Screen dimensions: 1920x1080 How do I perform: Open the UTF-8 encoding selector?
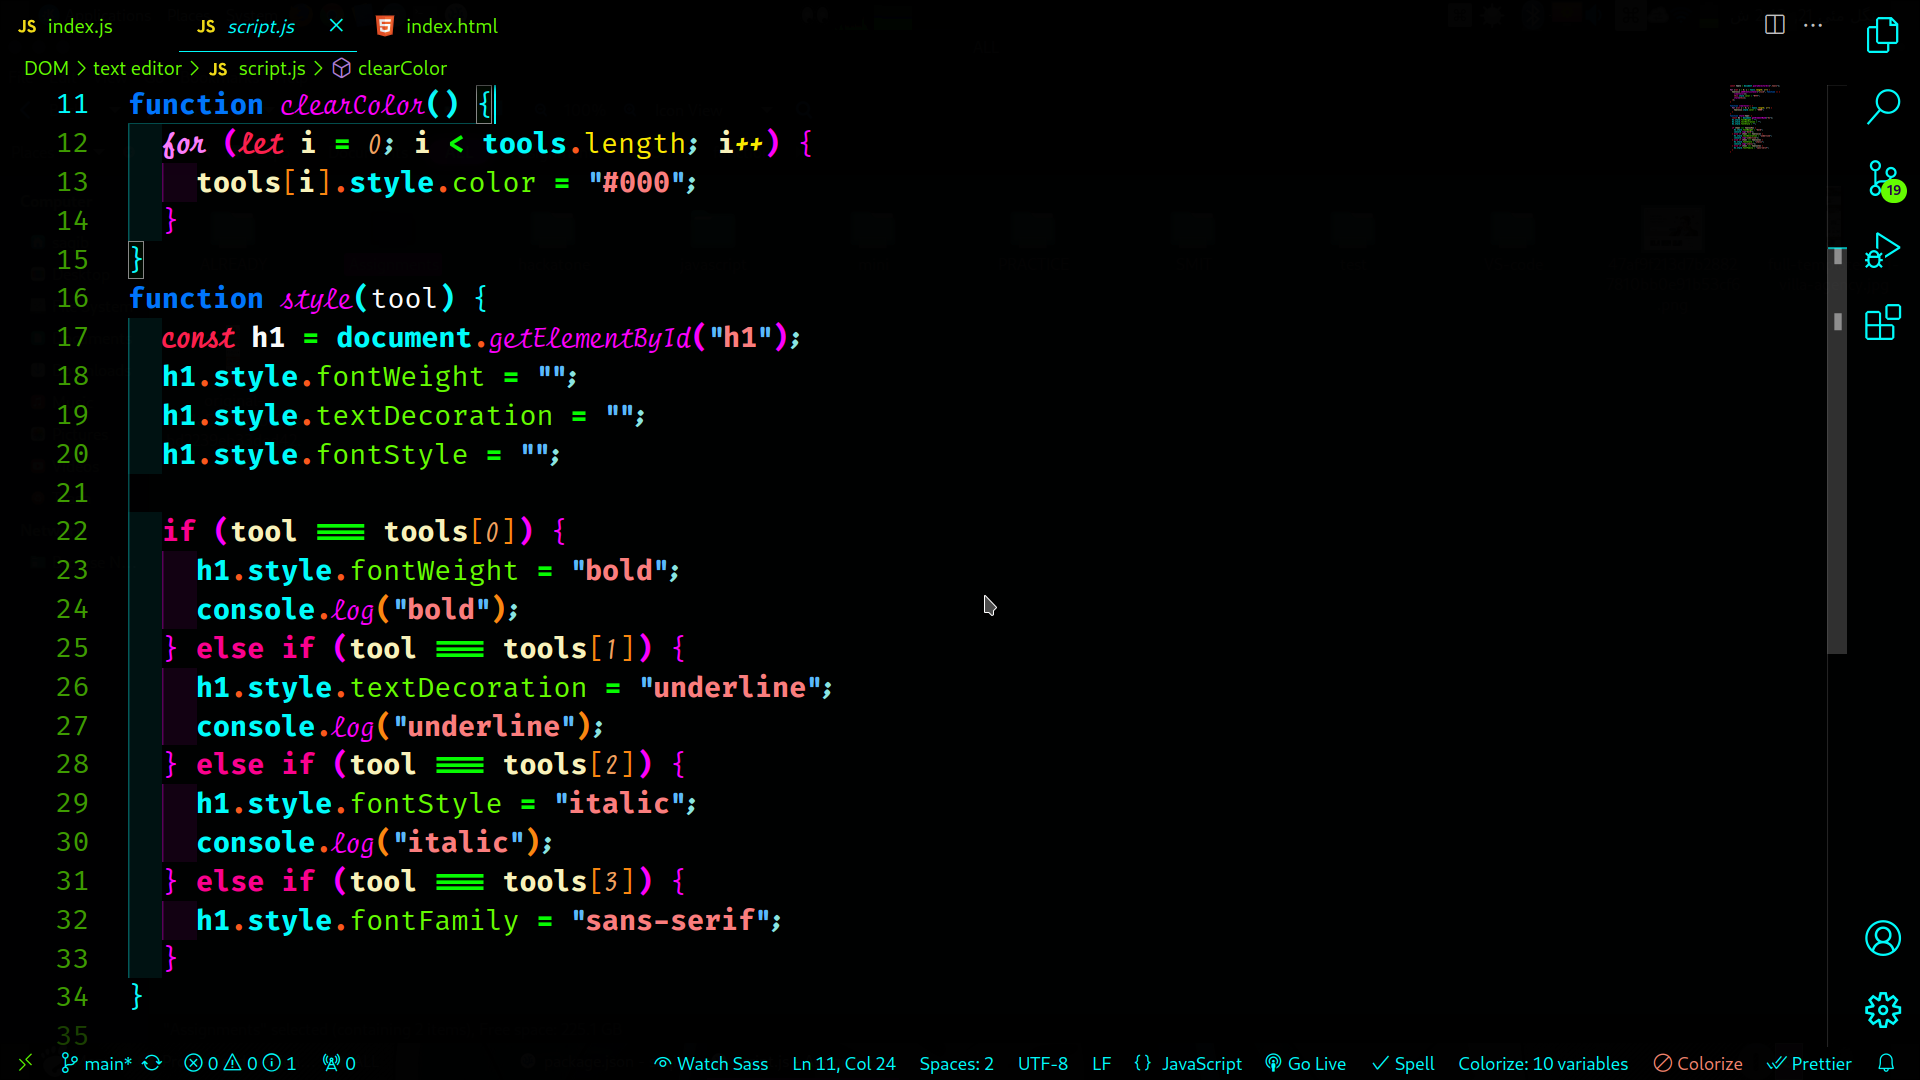(x=1042, y=1063)
